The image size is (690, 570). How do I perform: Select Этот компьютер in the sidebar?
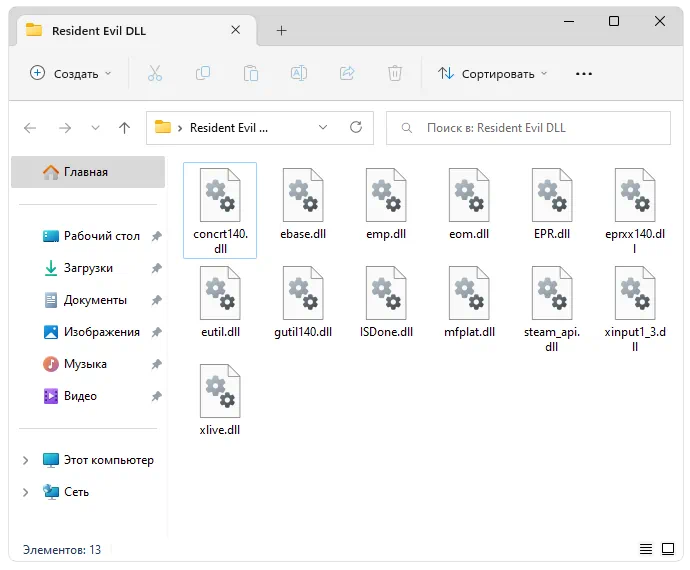pyautogui.click(x=99, y=460)
